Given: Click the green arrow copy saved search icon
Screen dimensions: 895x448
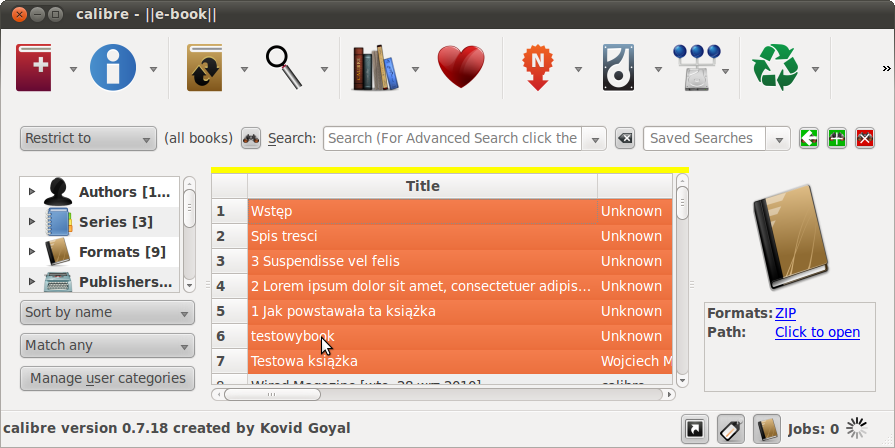Looking at the screenshot, I should (x=809, y=138).
